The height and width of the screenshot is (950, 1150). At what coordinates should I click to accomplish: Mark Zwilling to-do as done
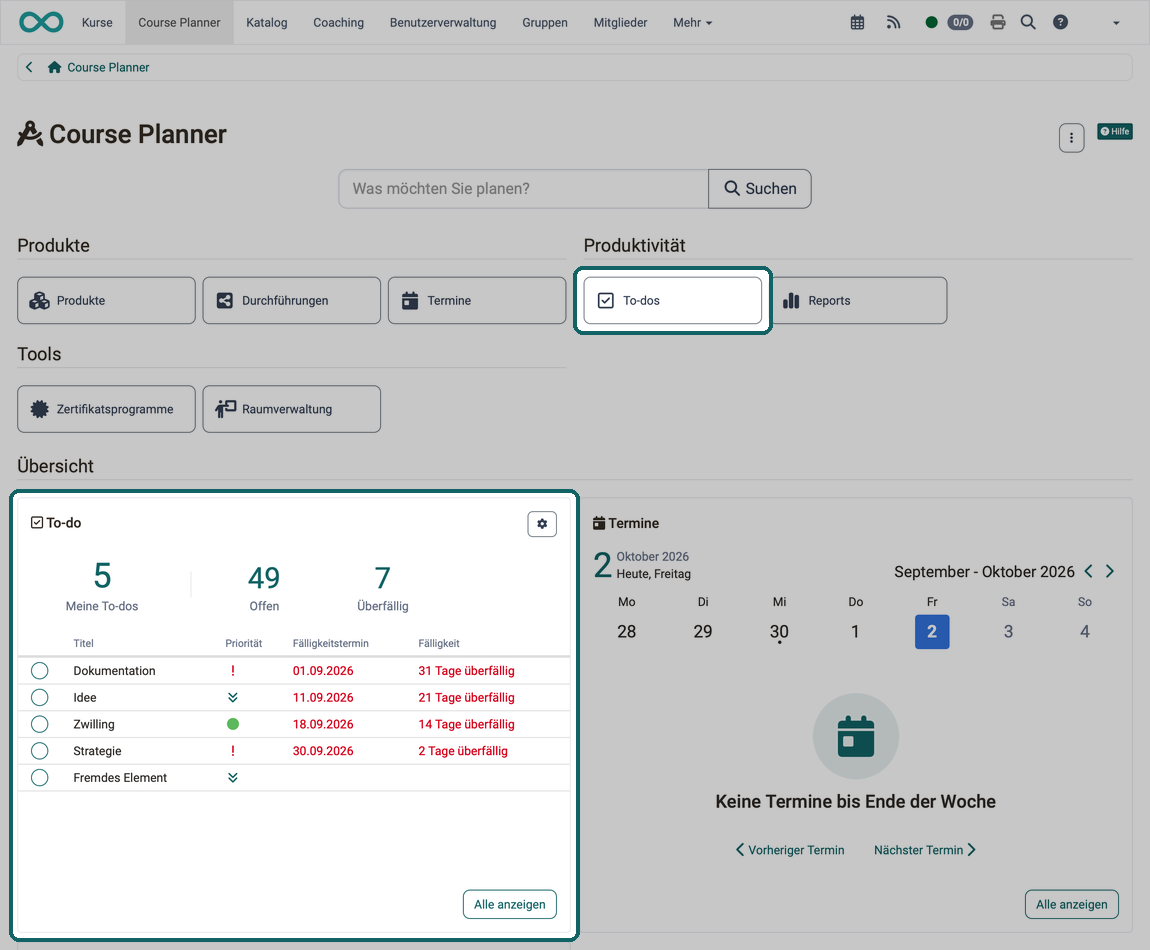[x=40, y=724]
